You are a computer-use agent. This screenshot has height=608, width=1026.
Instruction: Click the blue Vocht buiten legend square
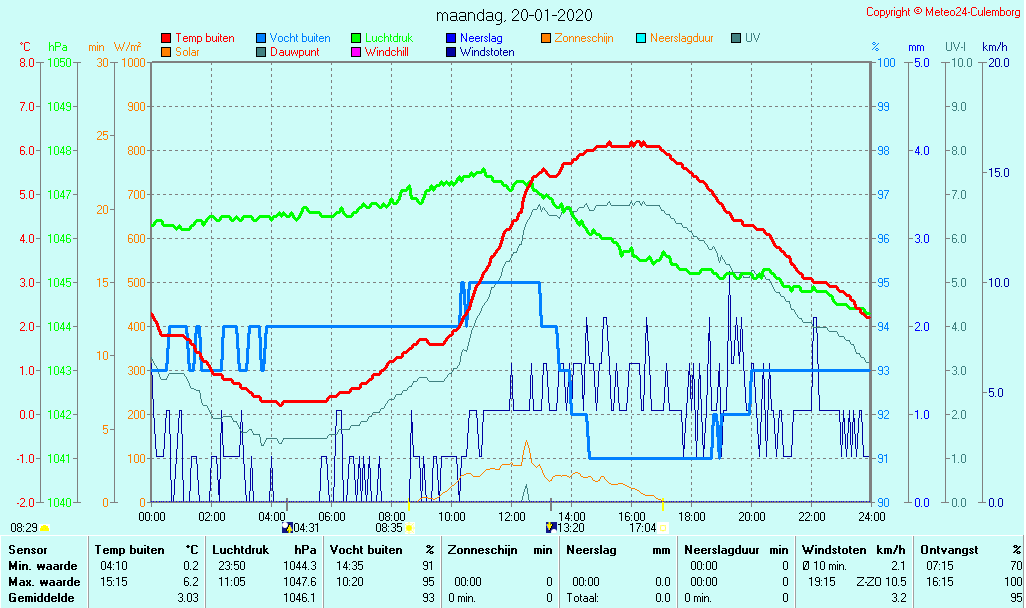point(261,39)
